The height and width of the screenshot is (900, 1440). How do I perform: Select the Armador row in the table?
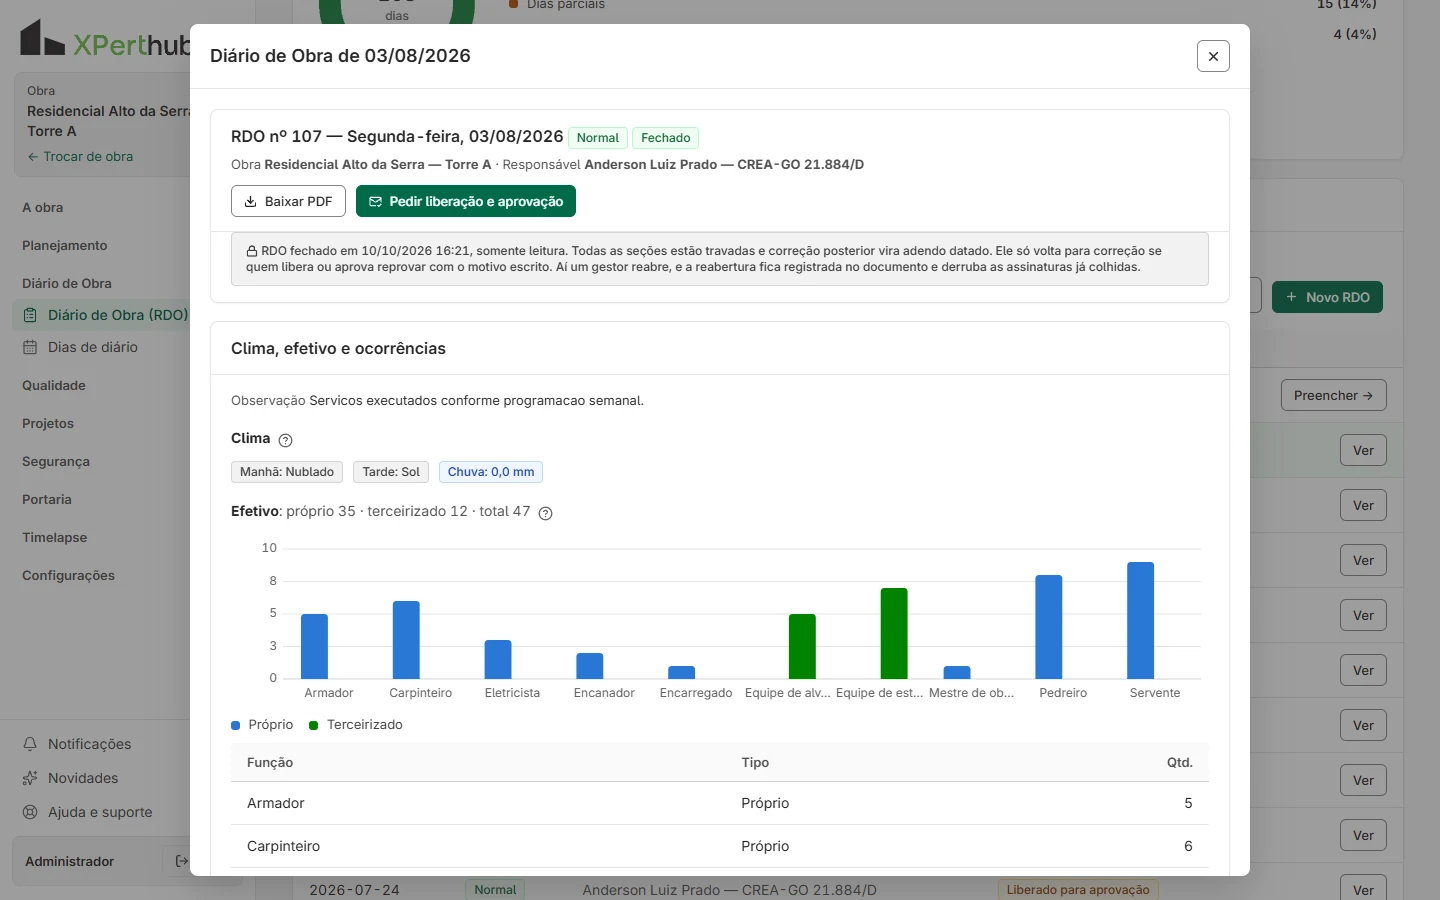pyautogui.click(x=720, y=803)
